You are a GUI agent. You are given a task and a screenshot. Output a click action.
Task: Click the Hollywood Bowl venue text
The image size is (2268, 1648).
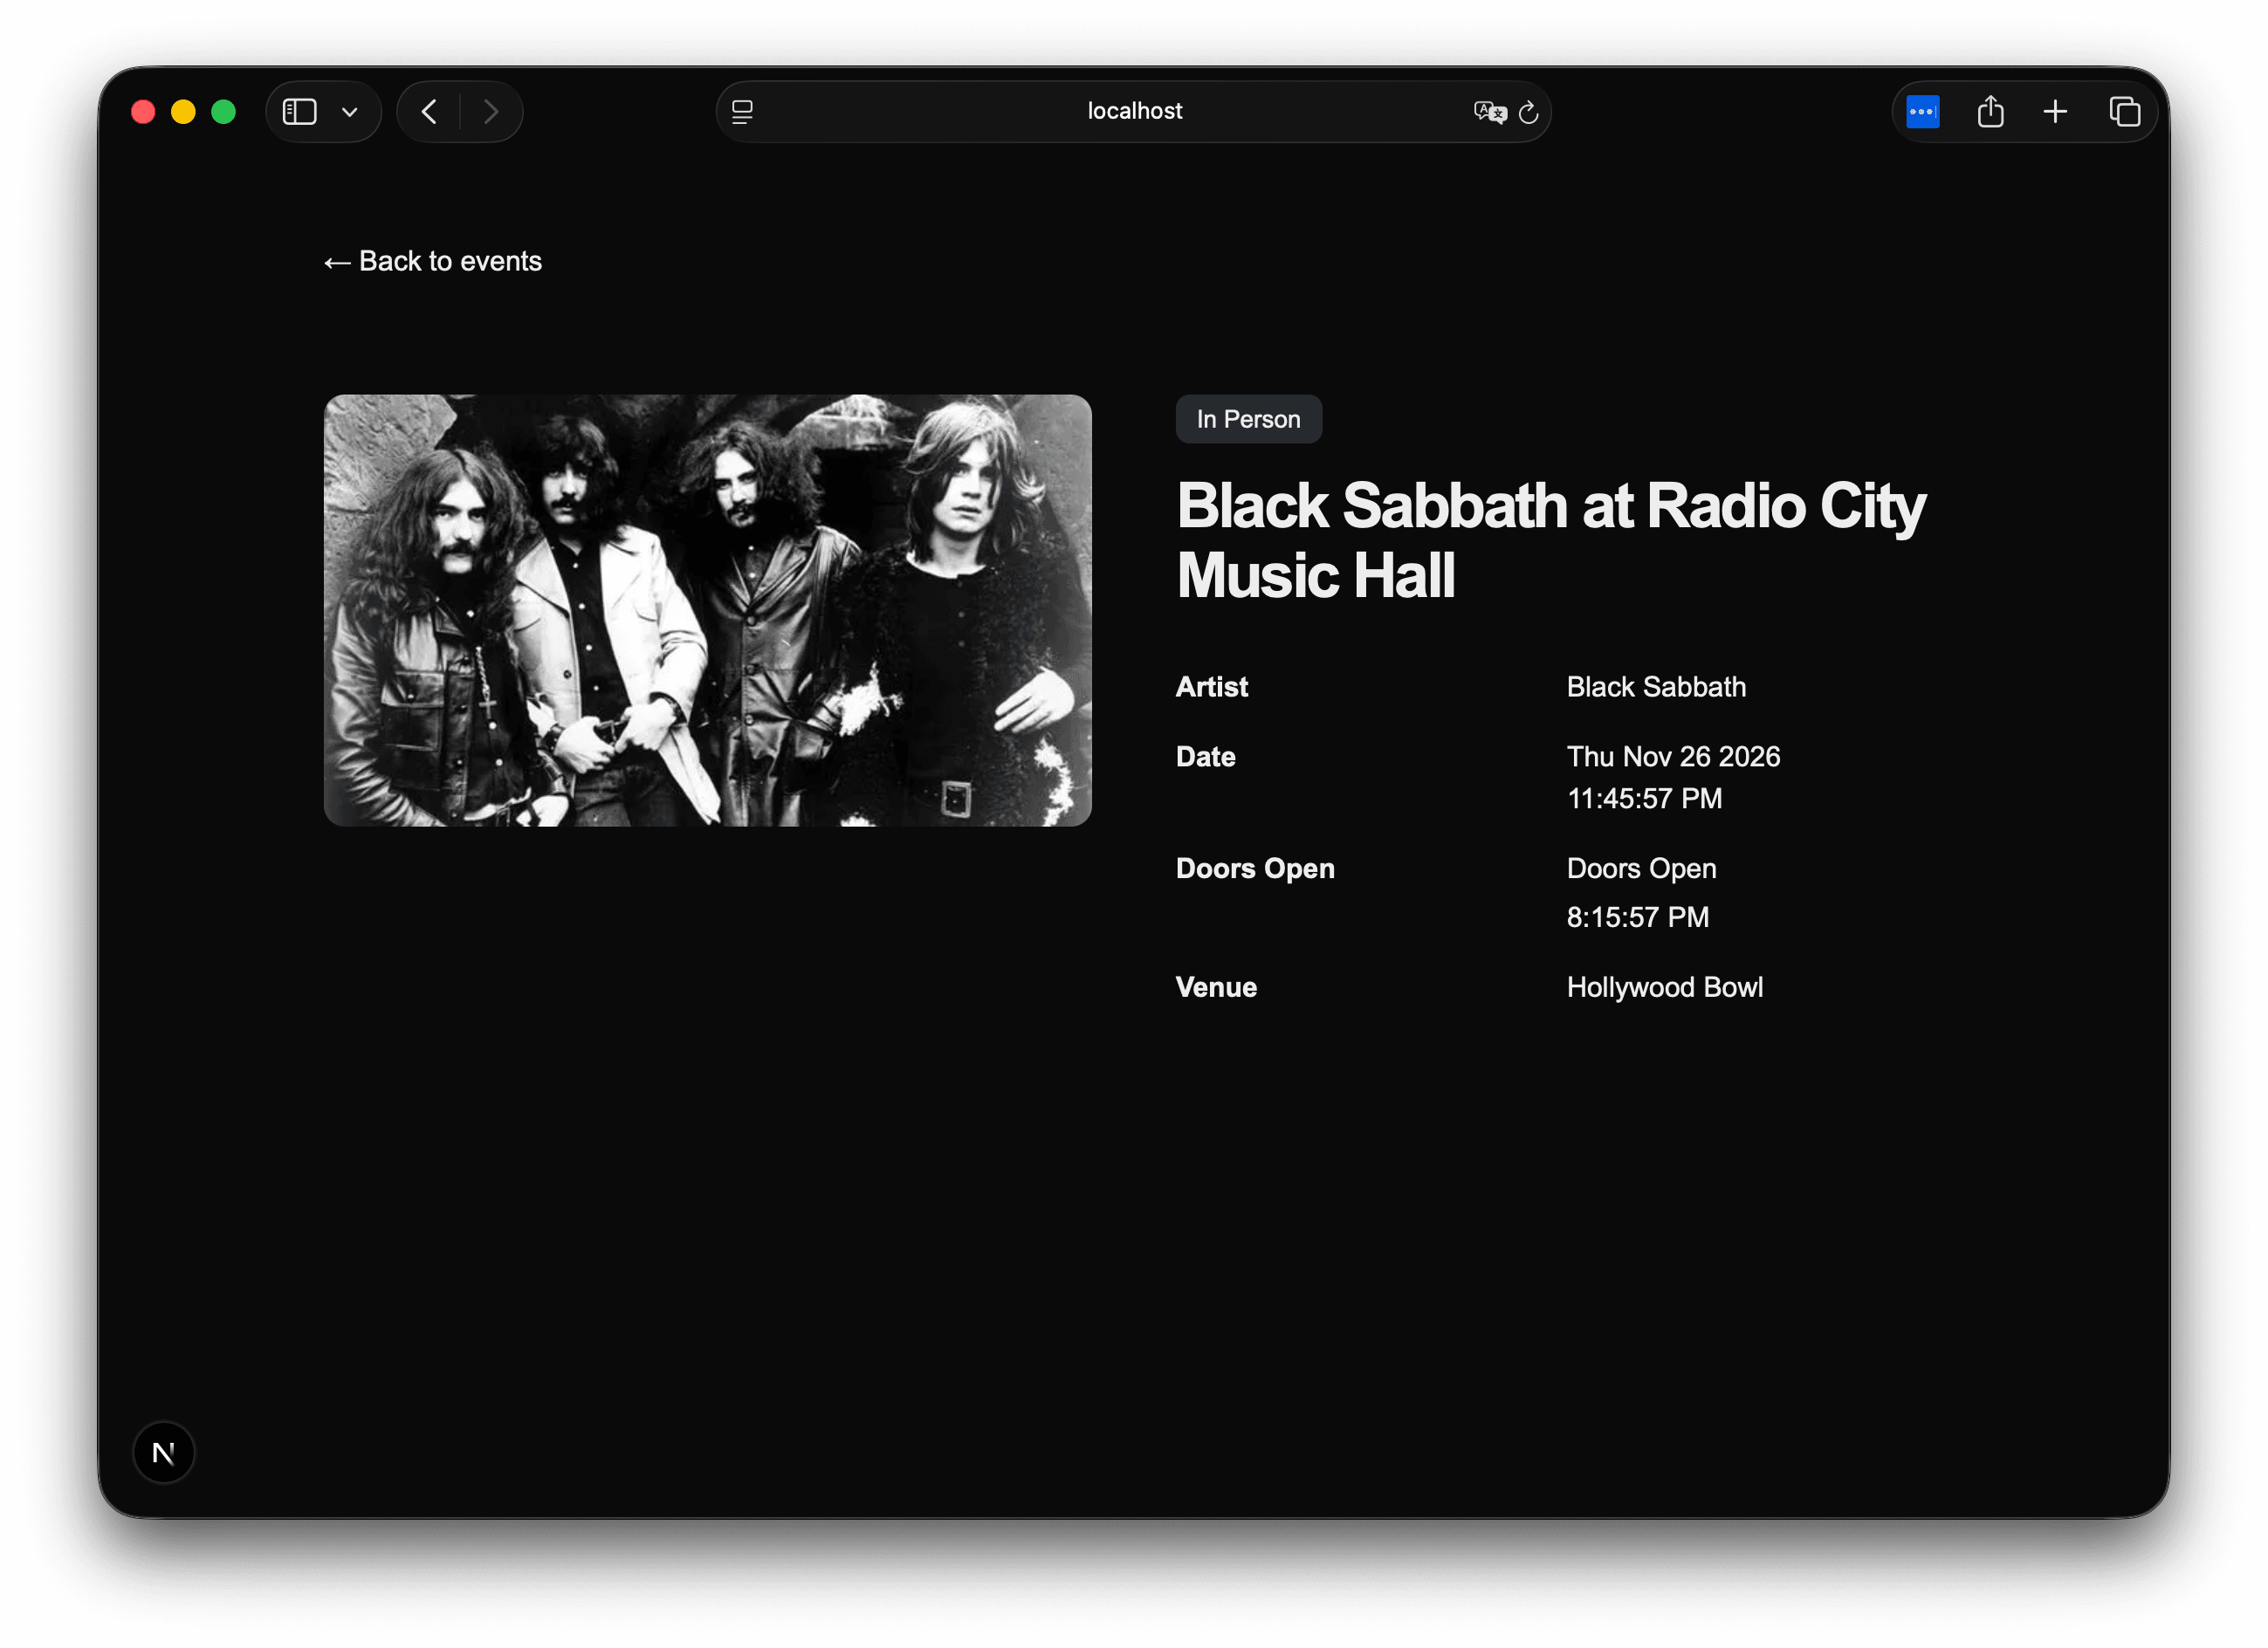point(1664,987)
